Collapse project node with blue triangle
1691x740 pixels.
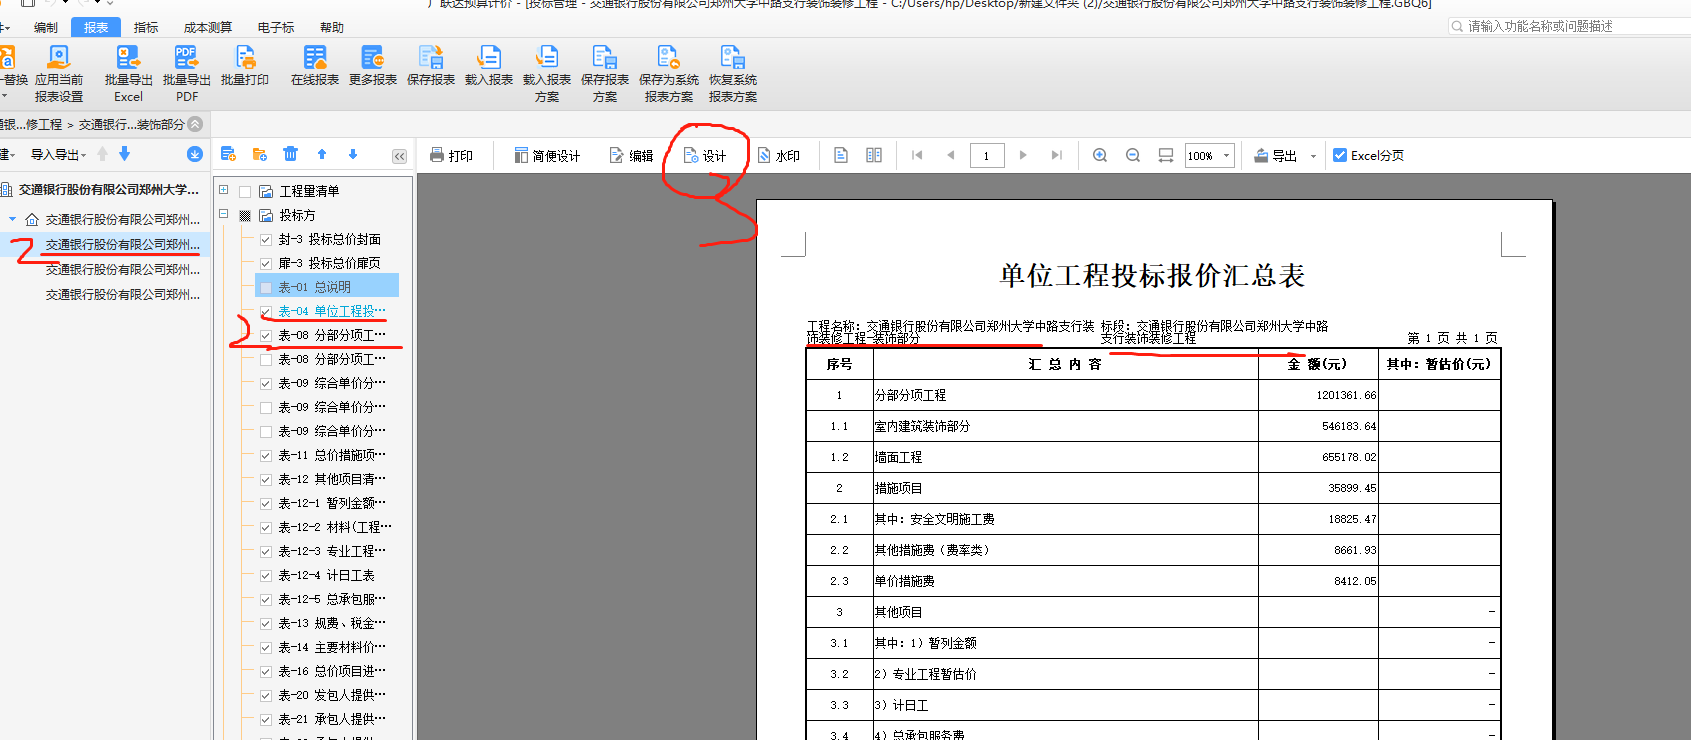point(12,219)
